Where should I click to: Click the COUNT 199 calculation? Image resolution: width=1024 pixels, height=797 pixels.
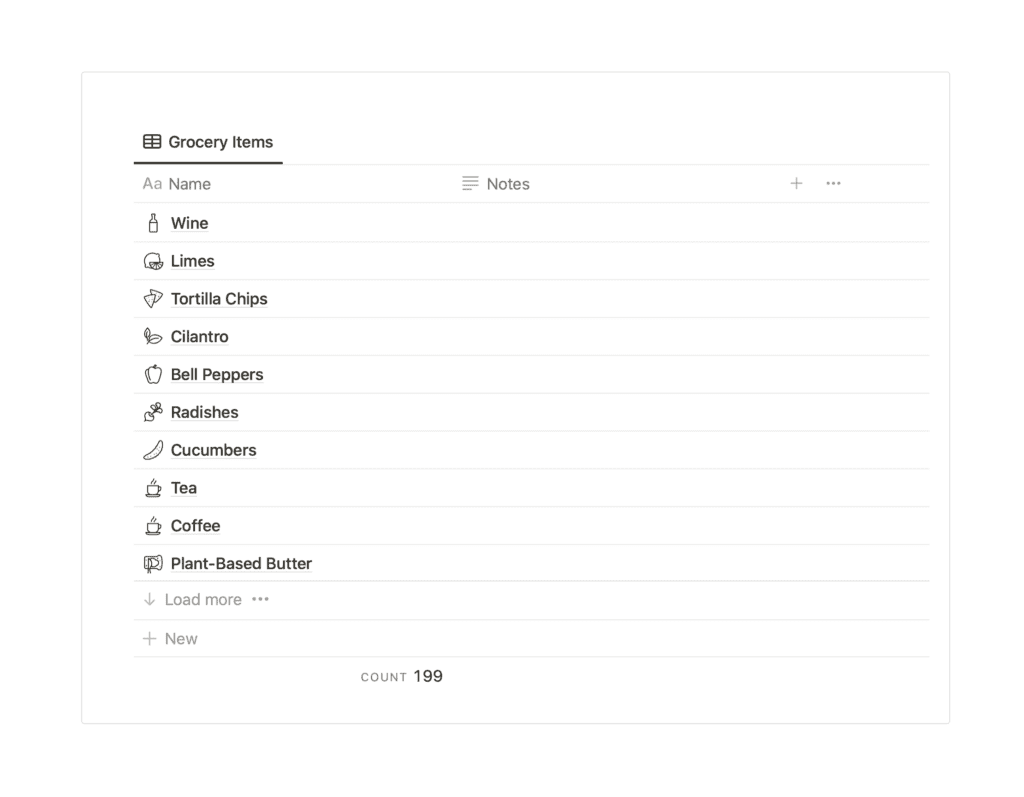pos(402,676)
